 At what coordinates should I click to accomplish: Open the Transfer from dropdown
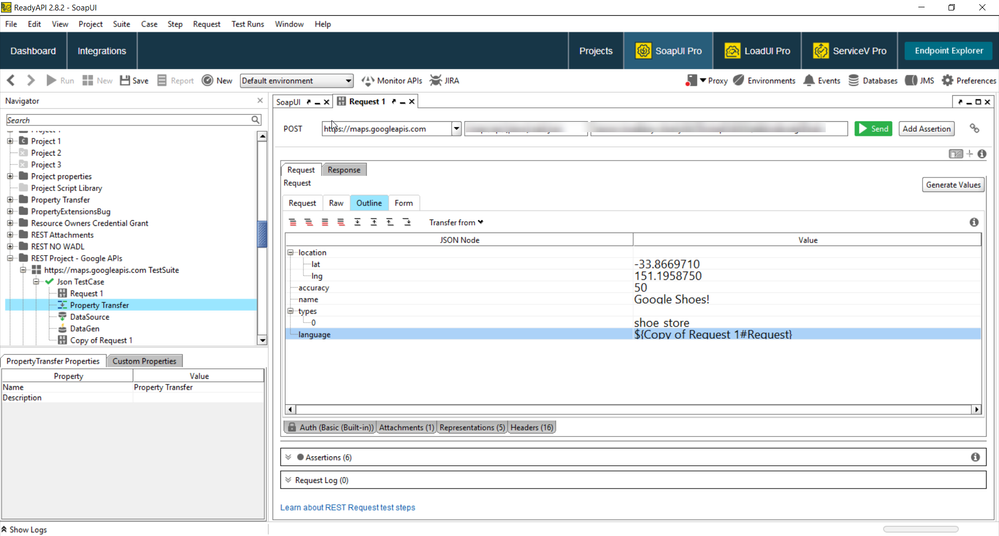coord(456,222)
